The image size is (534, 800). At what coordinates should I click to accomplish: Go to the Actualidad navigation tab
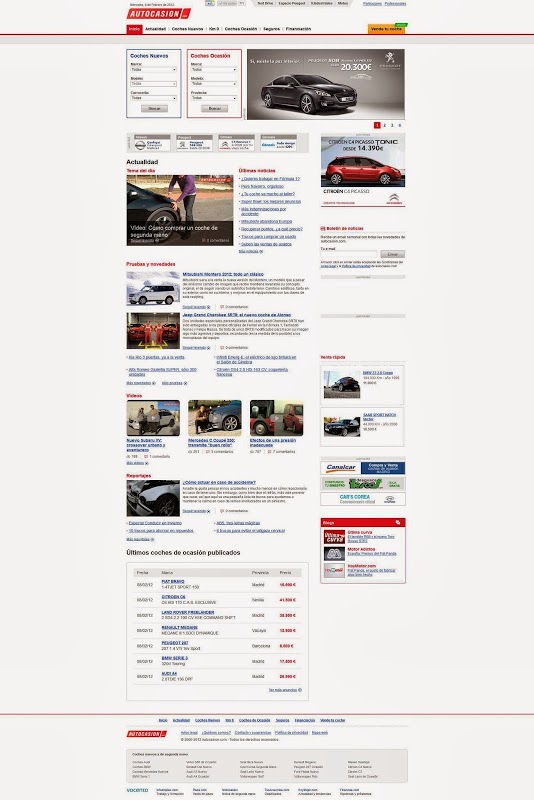156,29
